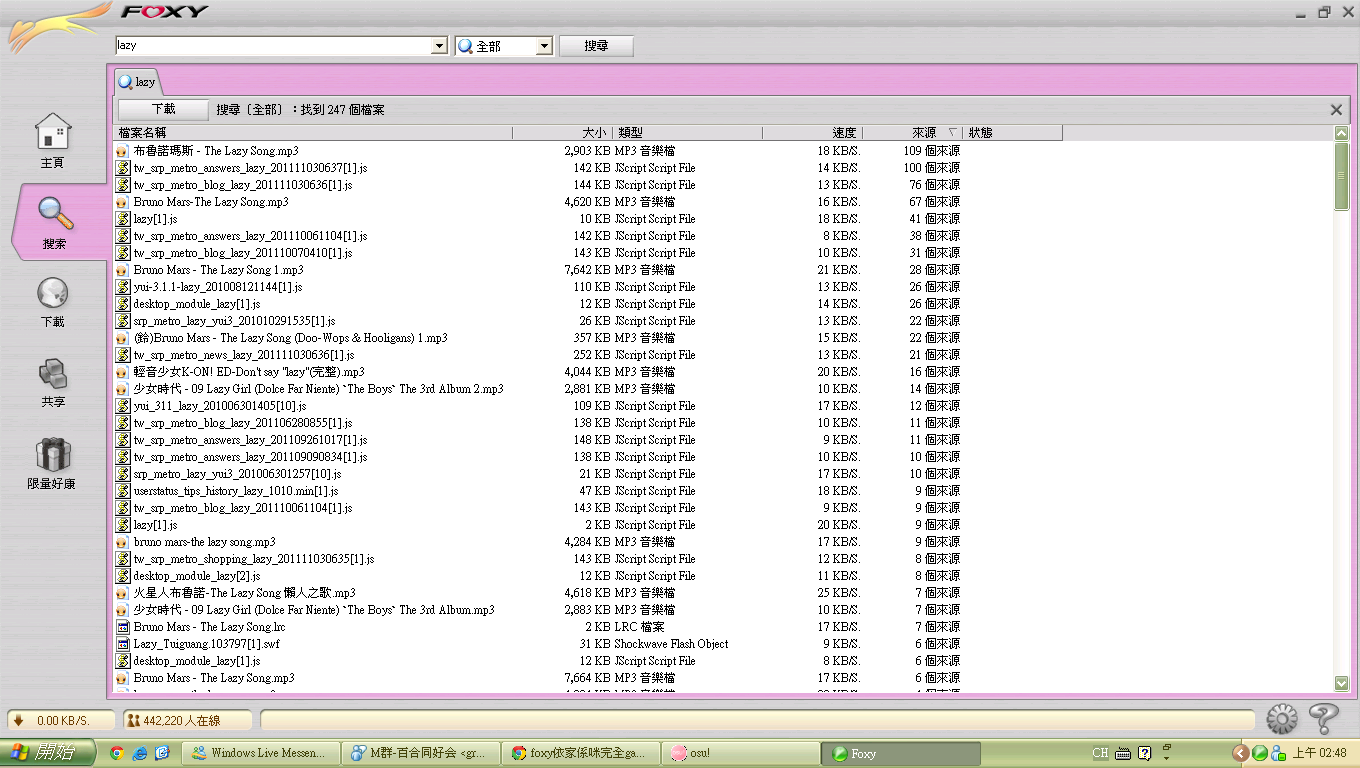Click the file icon of Bruno Mars - The Lazy Song.lrc
The width and height of the screenshot is (1360, 768).
(x=123, y=627)
